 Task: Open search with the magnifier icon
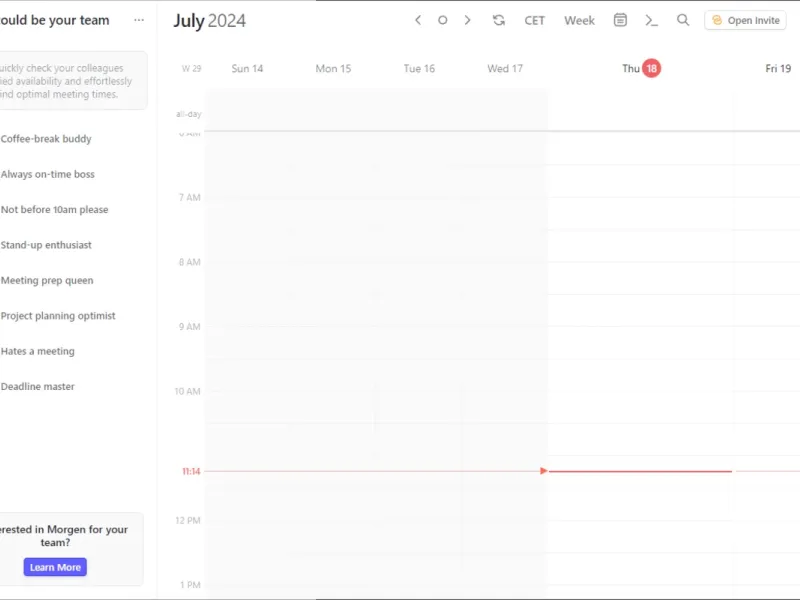[x=683, y=20]
